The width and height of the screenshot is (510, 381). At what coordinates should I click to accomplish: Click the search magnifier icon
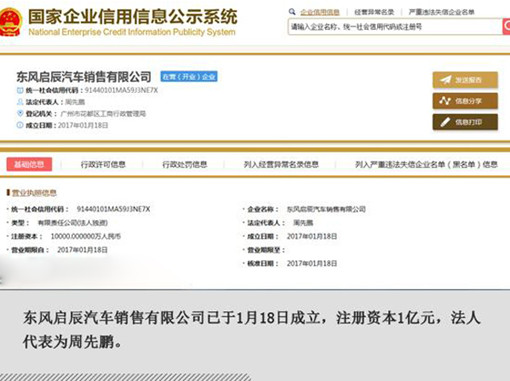(292, 12)
